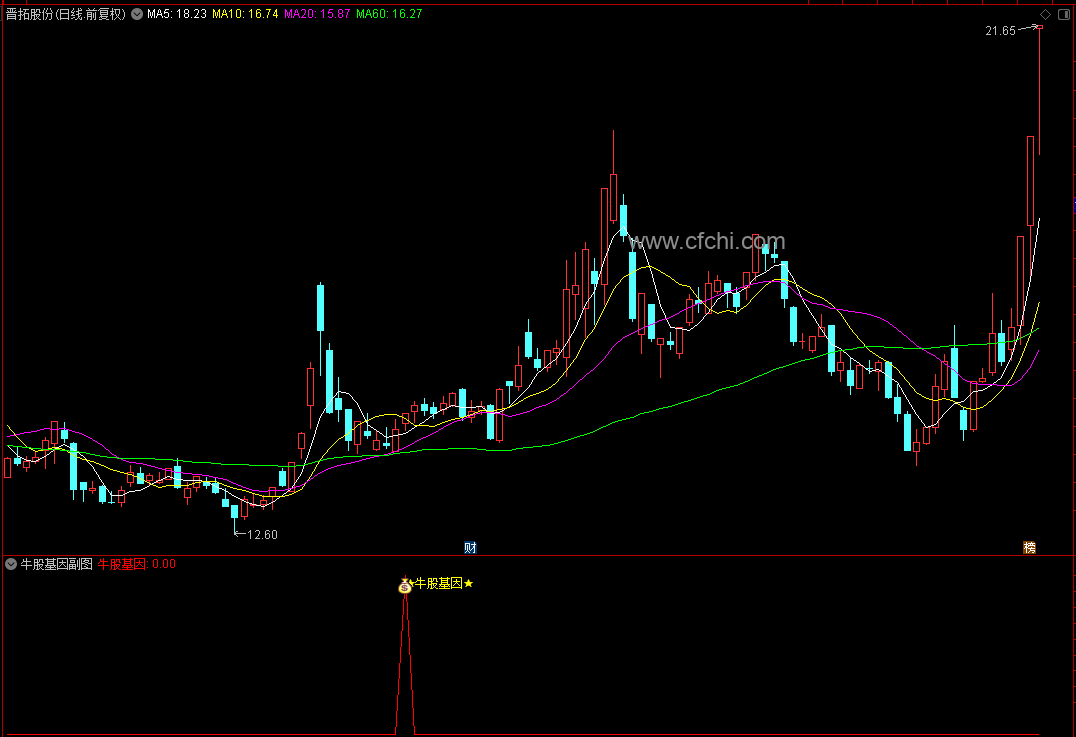Click the 牛股基因副图 indicator name
This screenshot has width=1076, height=737.
pos(56,564)
